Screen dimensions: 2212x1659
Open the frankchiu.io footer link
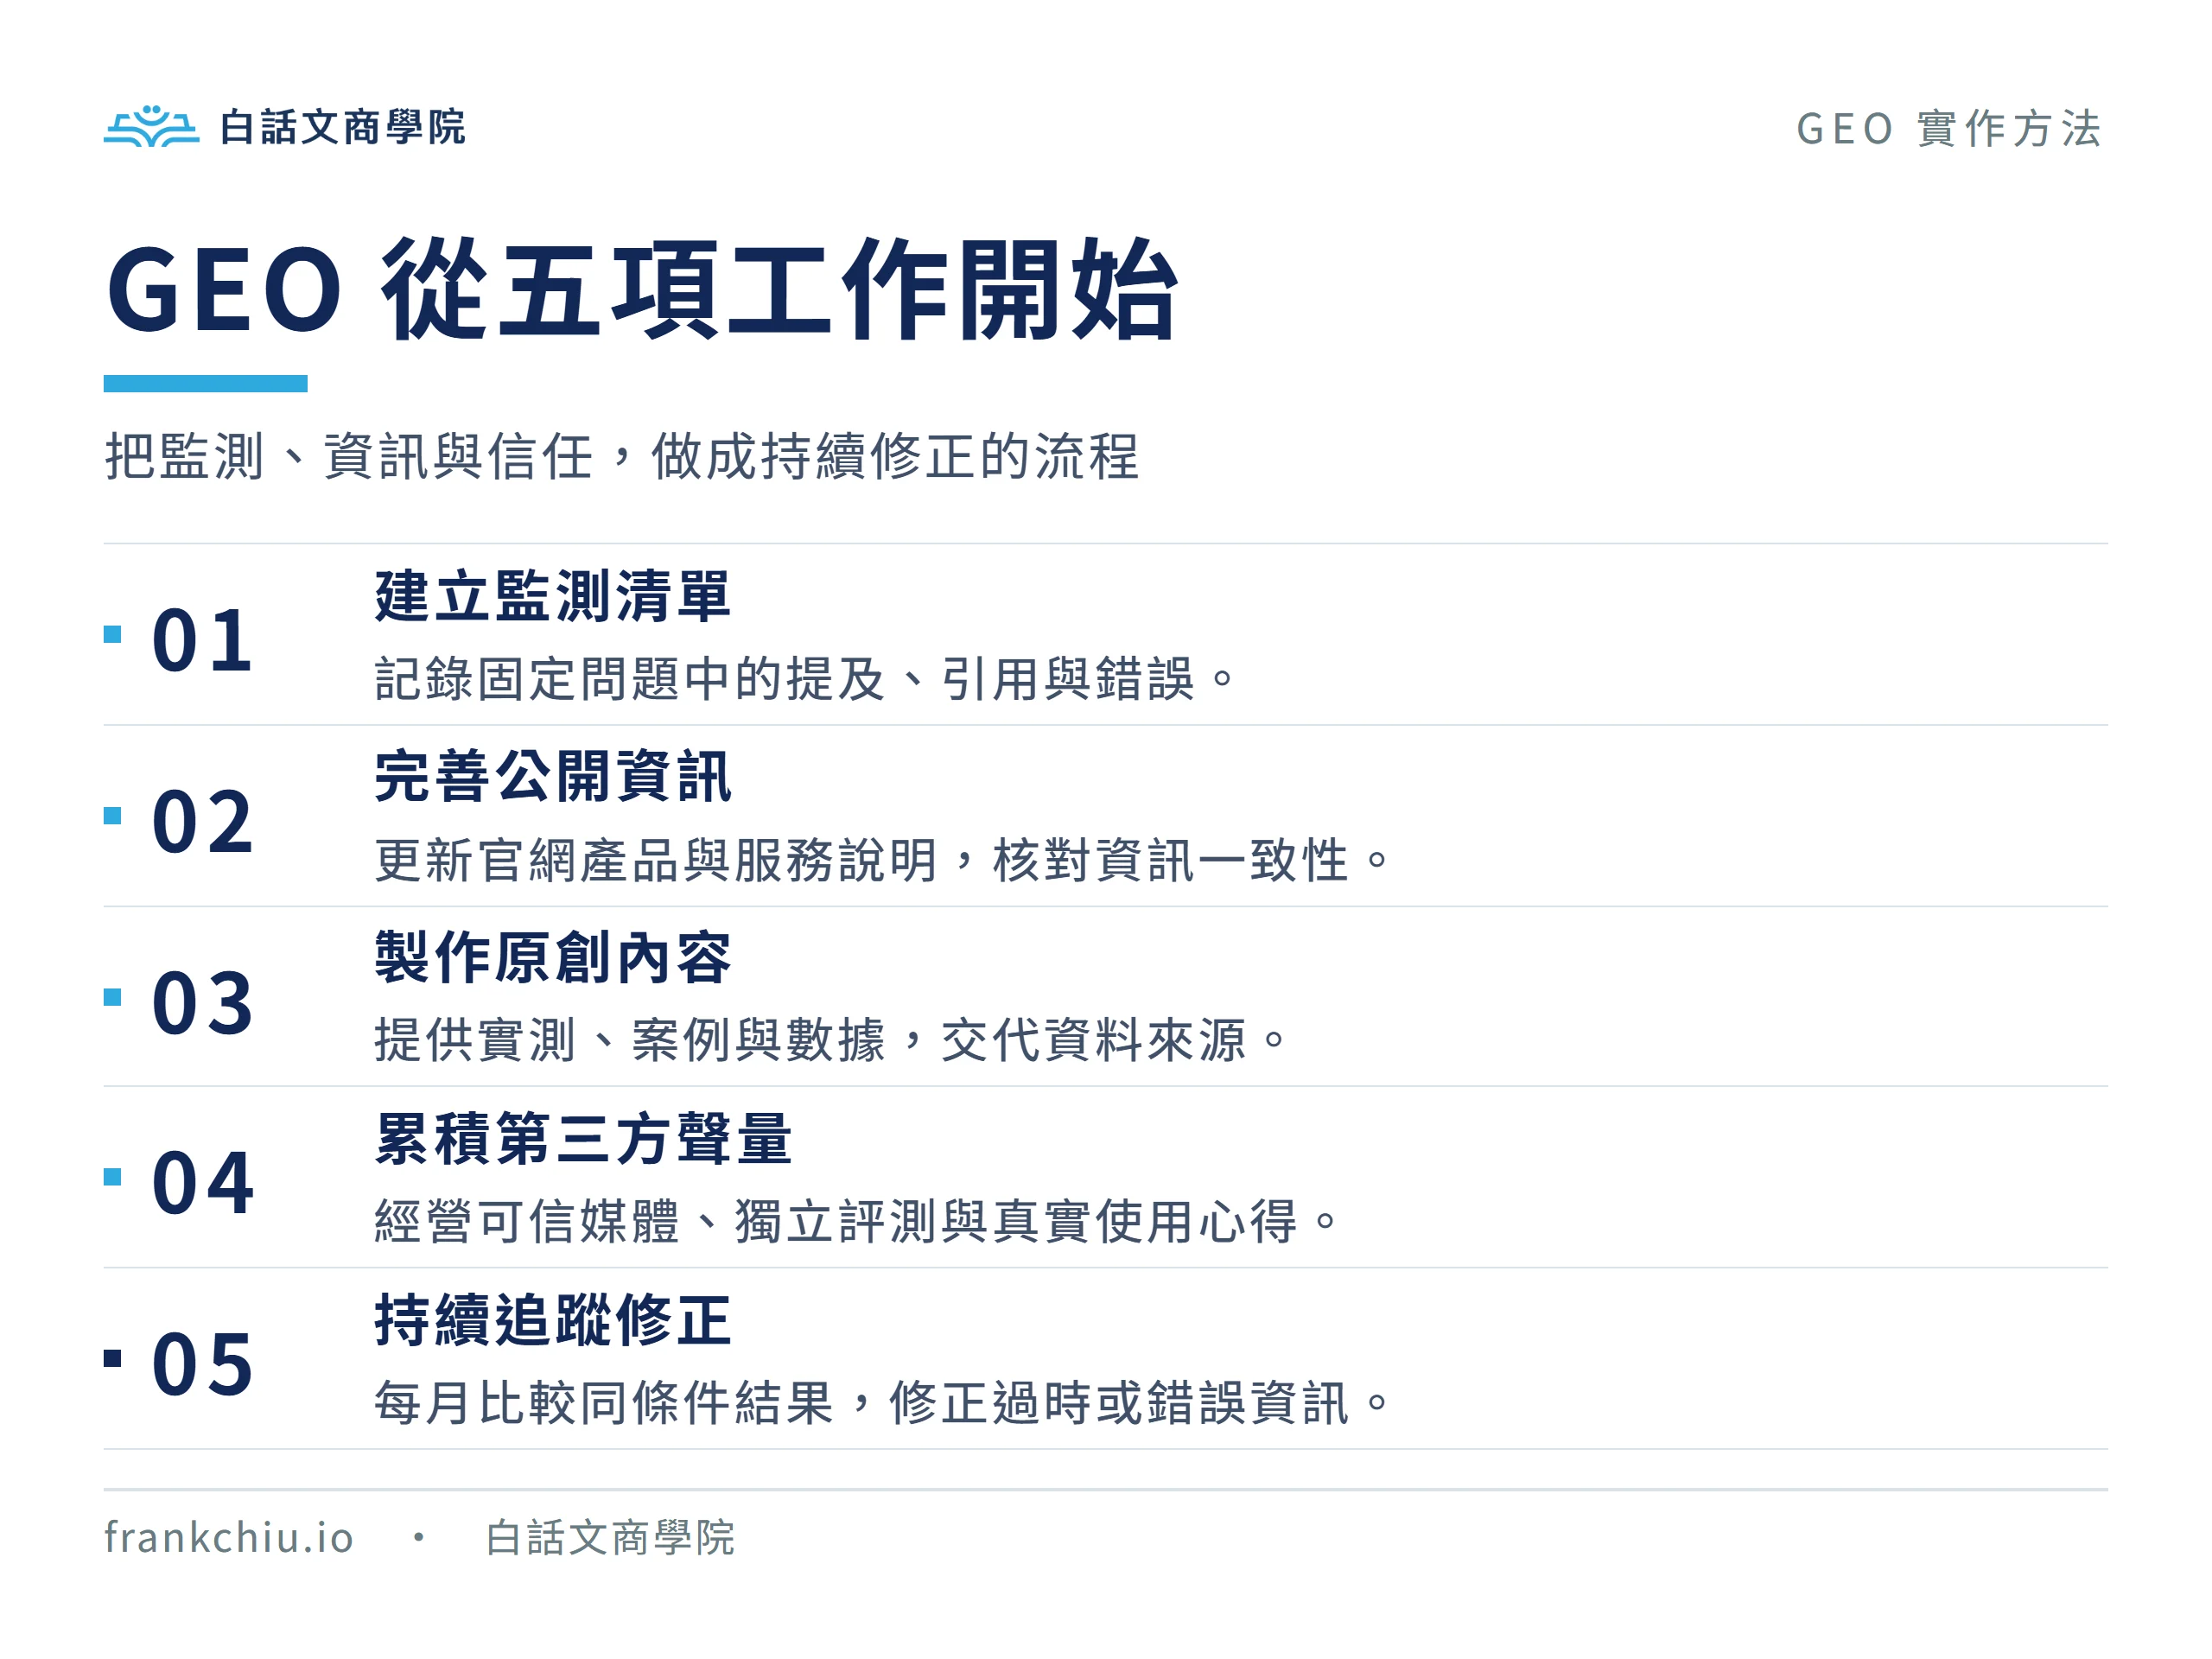click(229, 1537)
